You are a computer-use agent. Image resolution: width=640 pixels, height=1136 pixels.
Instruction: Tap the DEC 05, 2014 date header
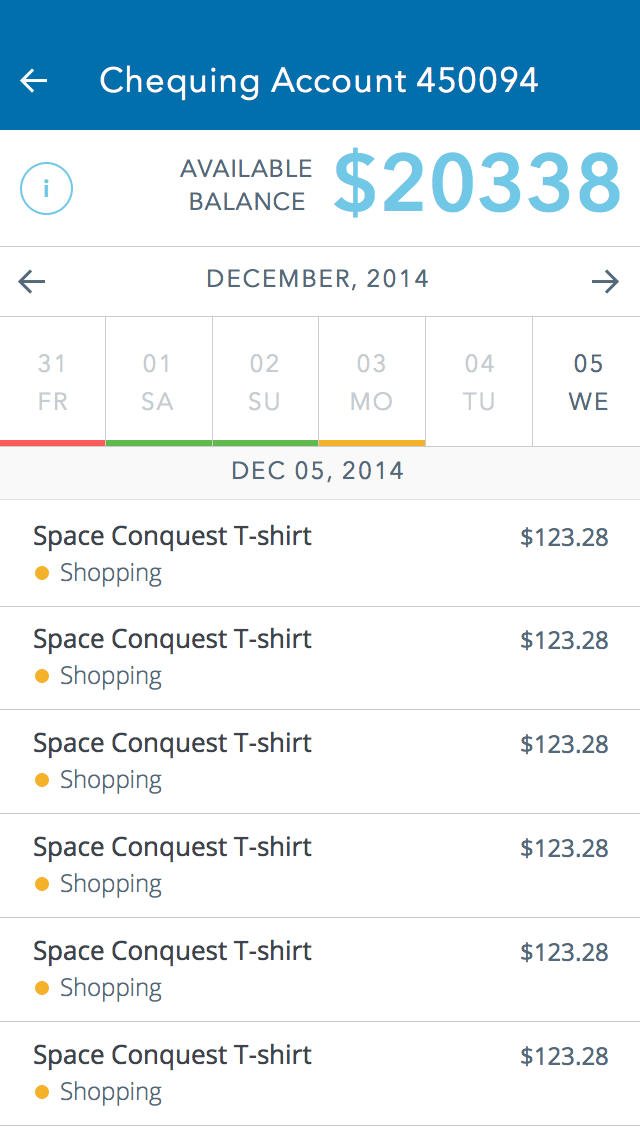(318, 471)
